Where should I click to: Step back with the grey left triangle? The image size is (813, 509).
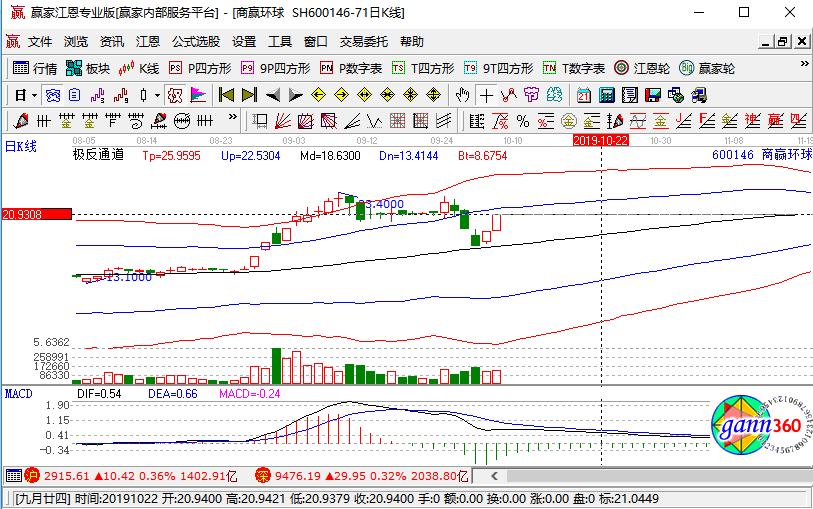(273, 95)
